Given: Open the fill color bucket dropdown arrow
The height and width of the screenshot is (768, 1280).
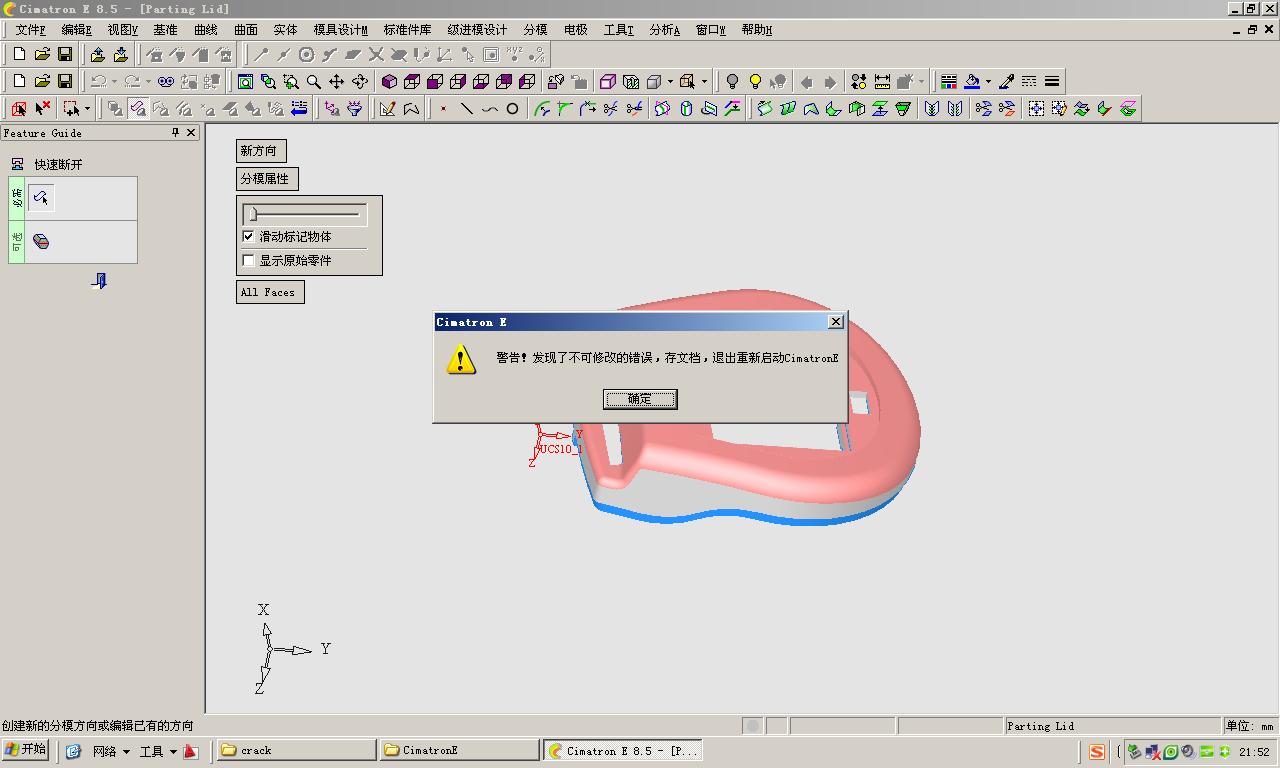Looking at the screenshot, I should click(988, 81).
